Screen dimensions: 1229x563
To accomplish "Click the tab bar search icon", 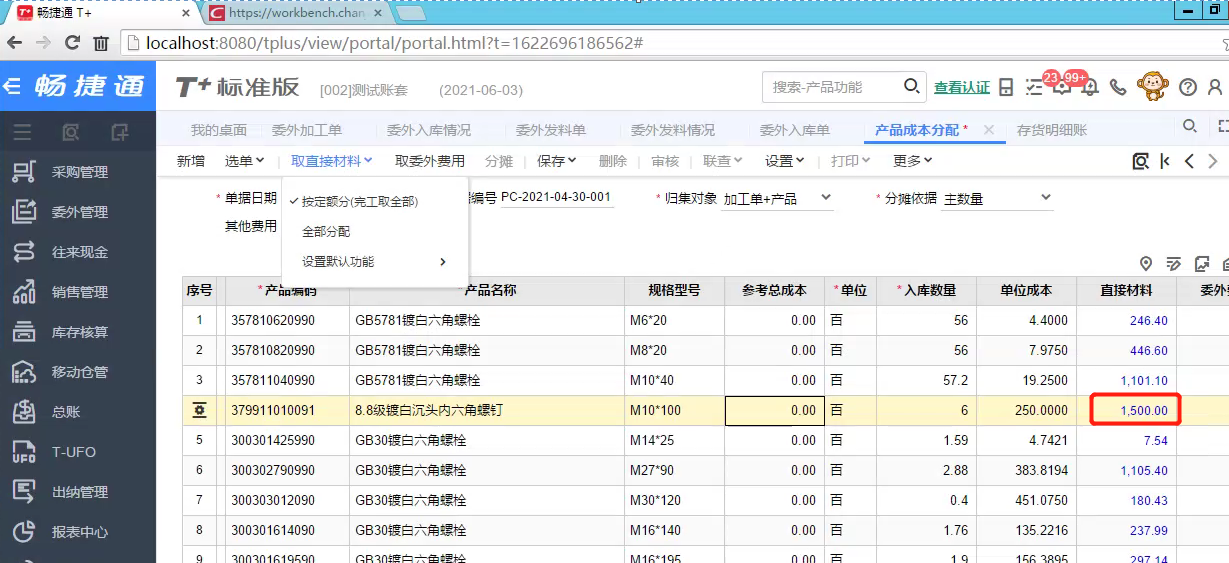I will click(1189, 127).
